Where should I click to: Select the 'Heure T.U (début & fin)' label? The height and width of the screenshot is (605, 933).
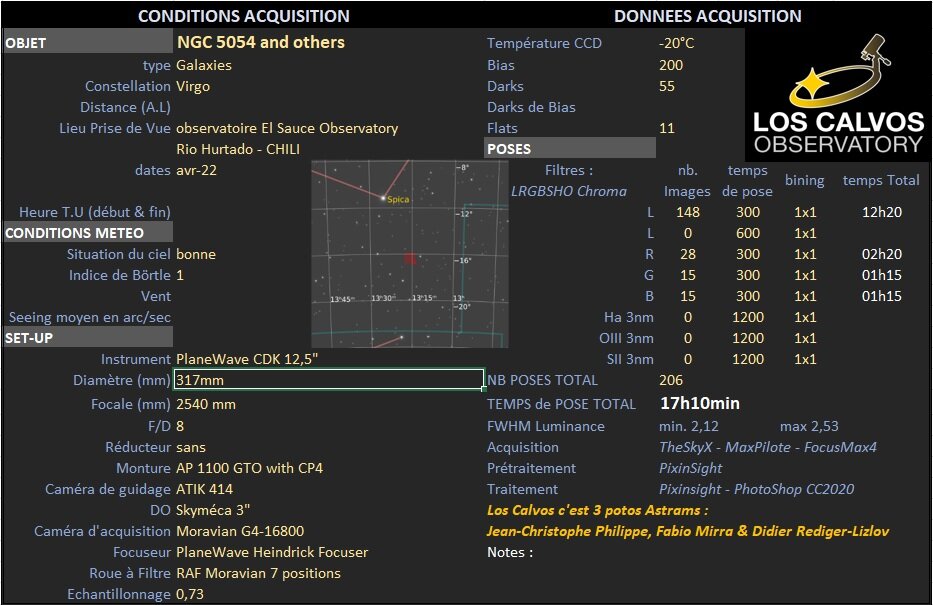point(95,212)
